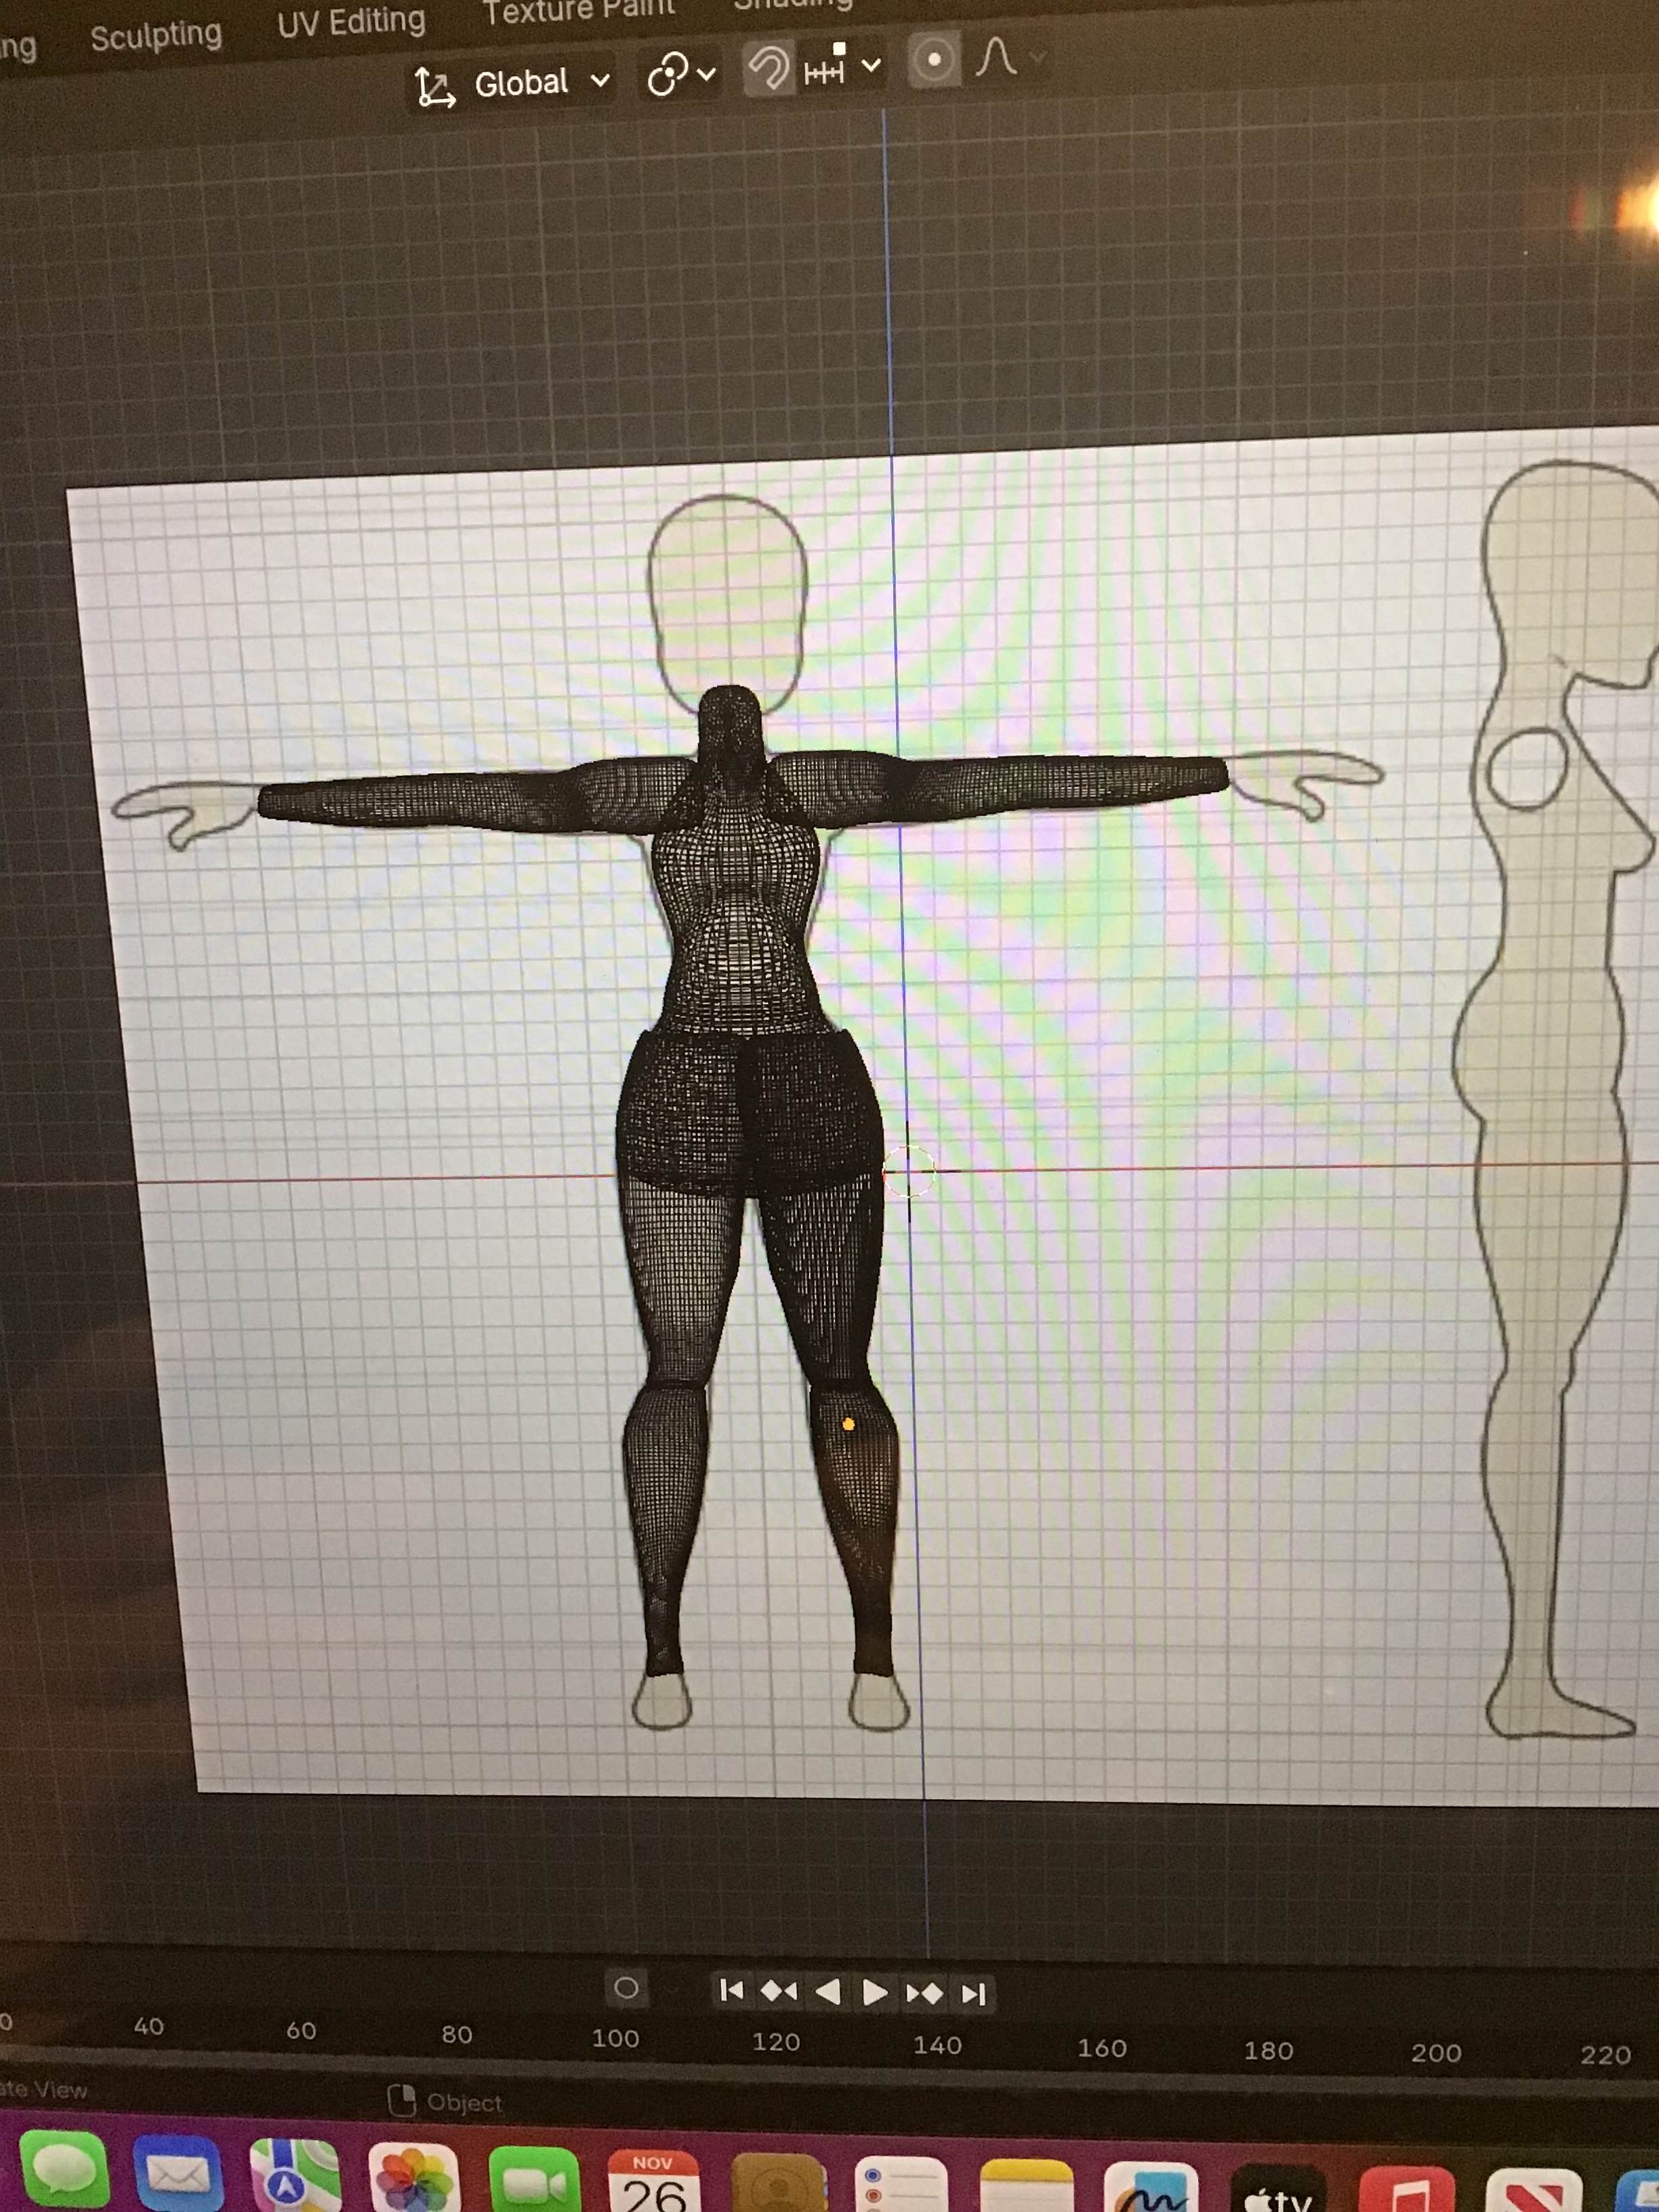
Task: Select proportional editing falloff curve icon
Action: [x=997, y=57]
